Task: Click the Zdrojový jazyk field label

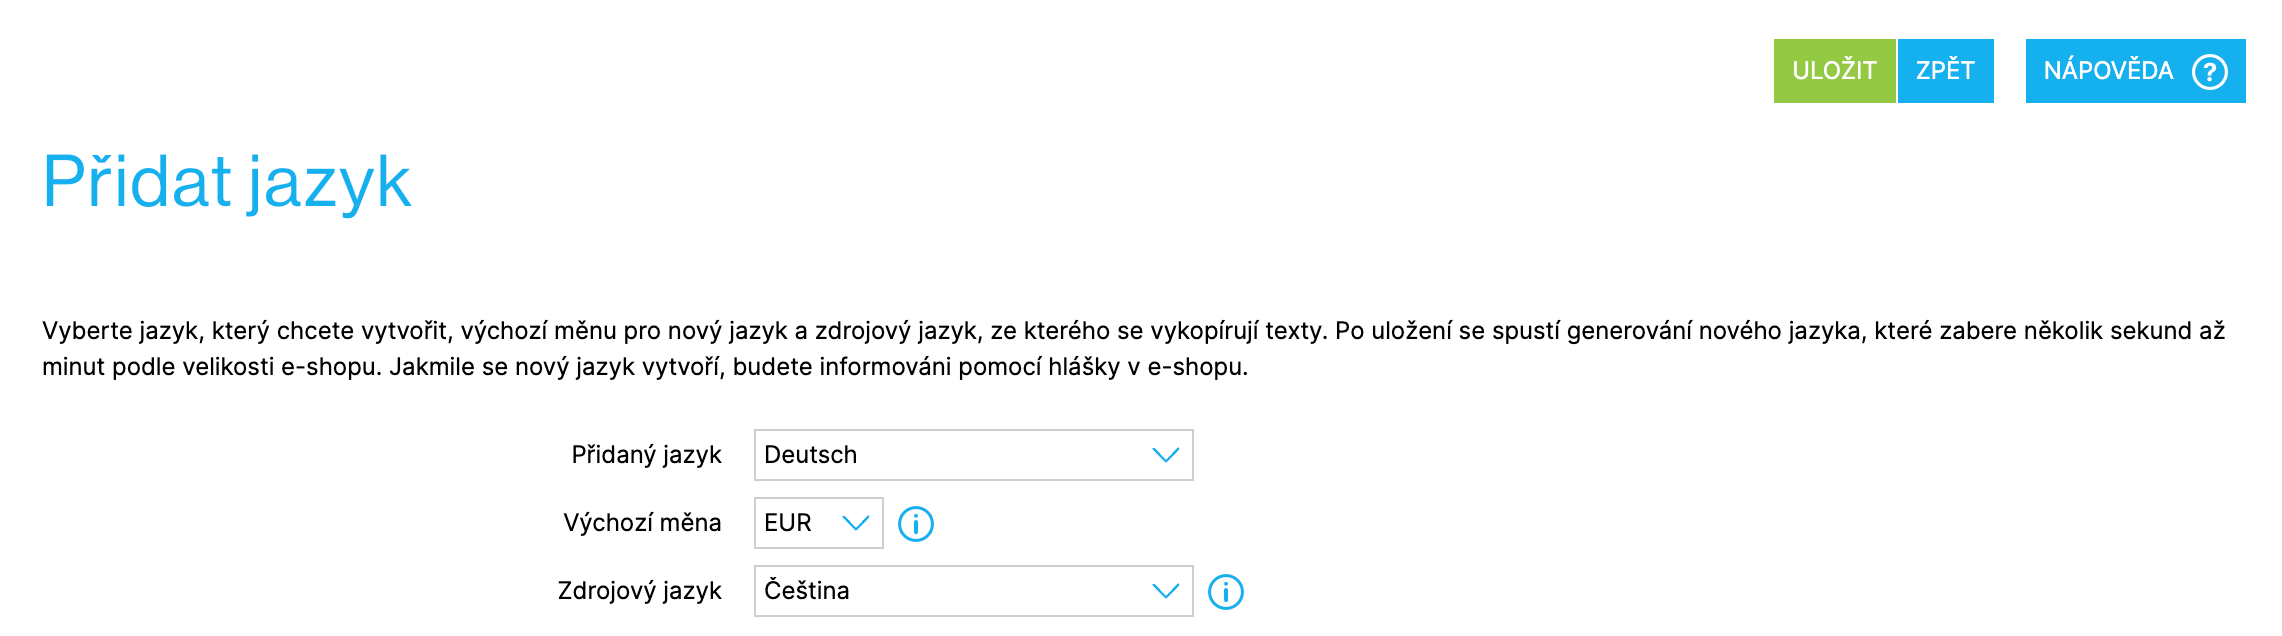Action: [639, 591]
